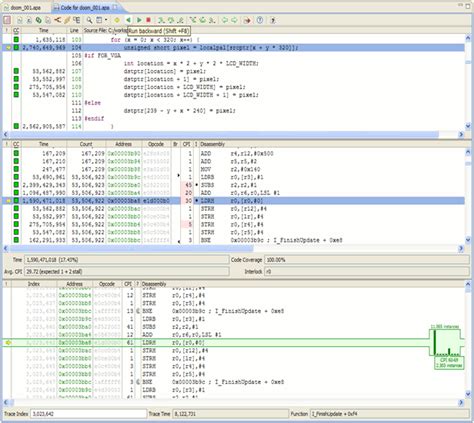The width and height of the screenshot is (474, 423).
Task: Select the MOV r2,#0x140 disassembly row
Action: (233, 169)
